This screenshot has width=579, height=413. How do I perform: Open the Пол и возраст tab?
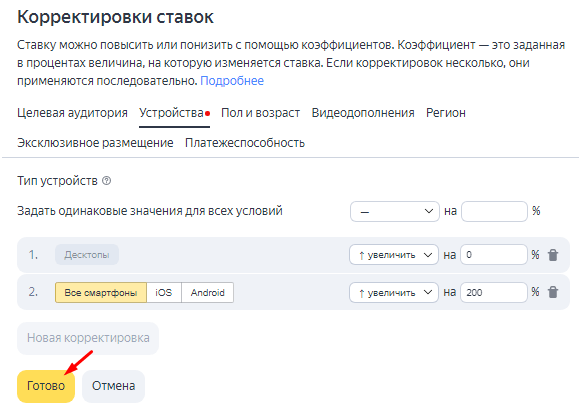tap(260, 113)
